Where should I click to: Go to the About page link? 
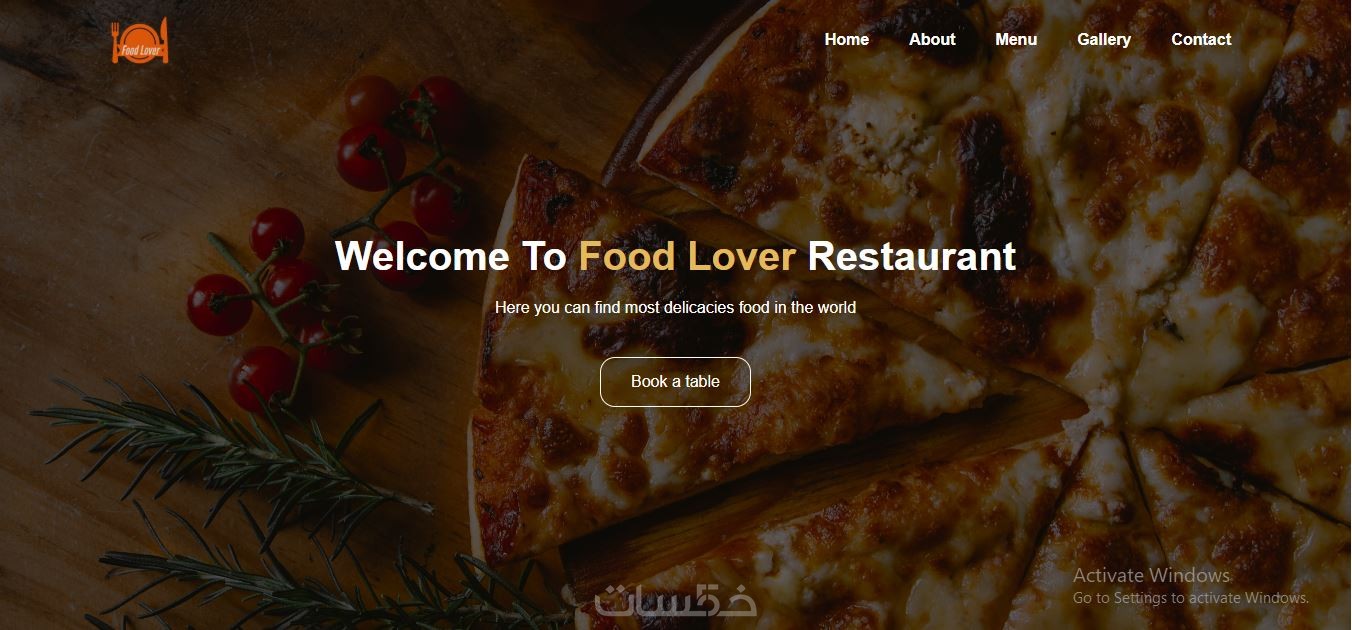[x=932, y=40]
